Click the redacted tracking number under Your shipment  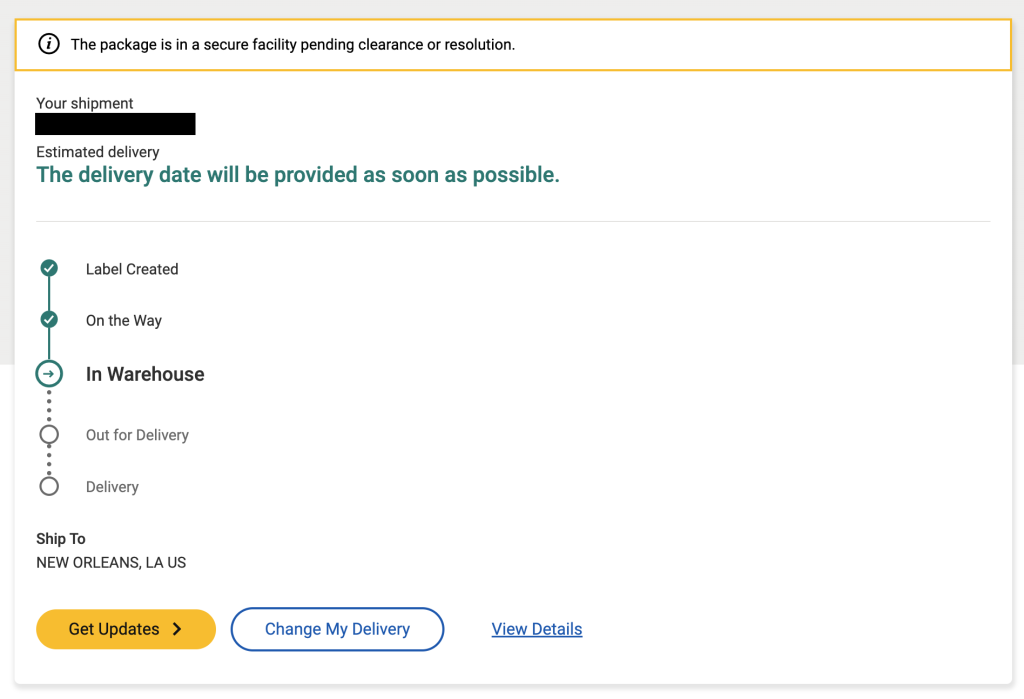click(x=116, y=124)
